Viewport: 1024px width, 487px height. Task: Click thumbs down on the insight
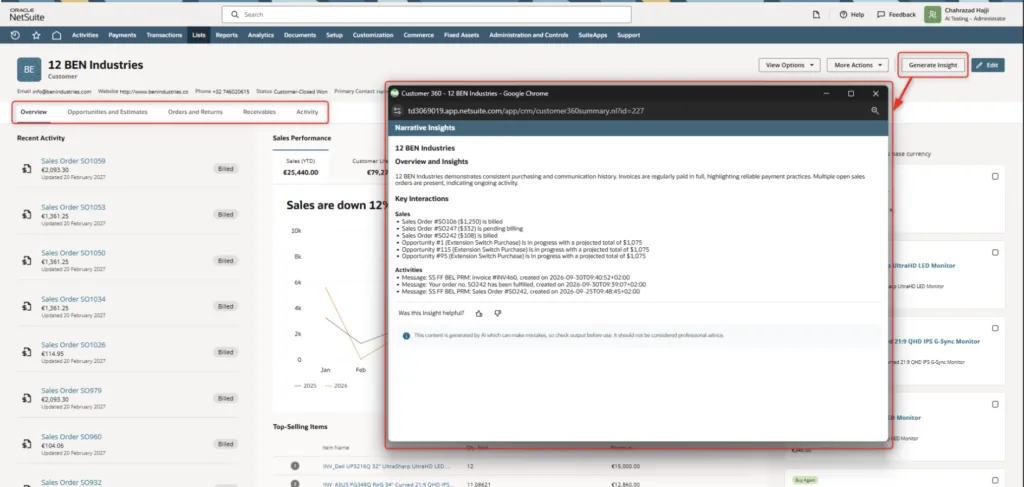pyautogui.click(x=498, y=313)
